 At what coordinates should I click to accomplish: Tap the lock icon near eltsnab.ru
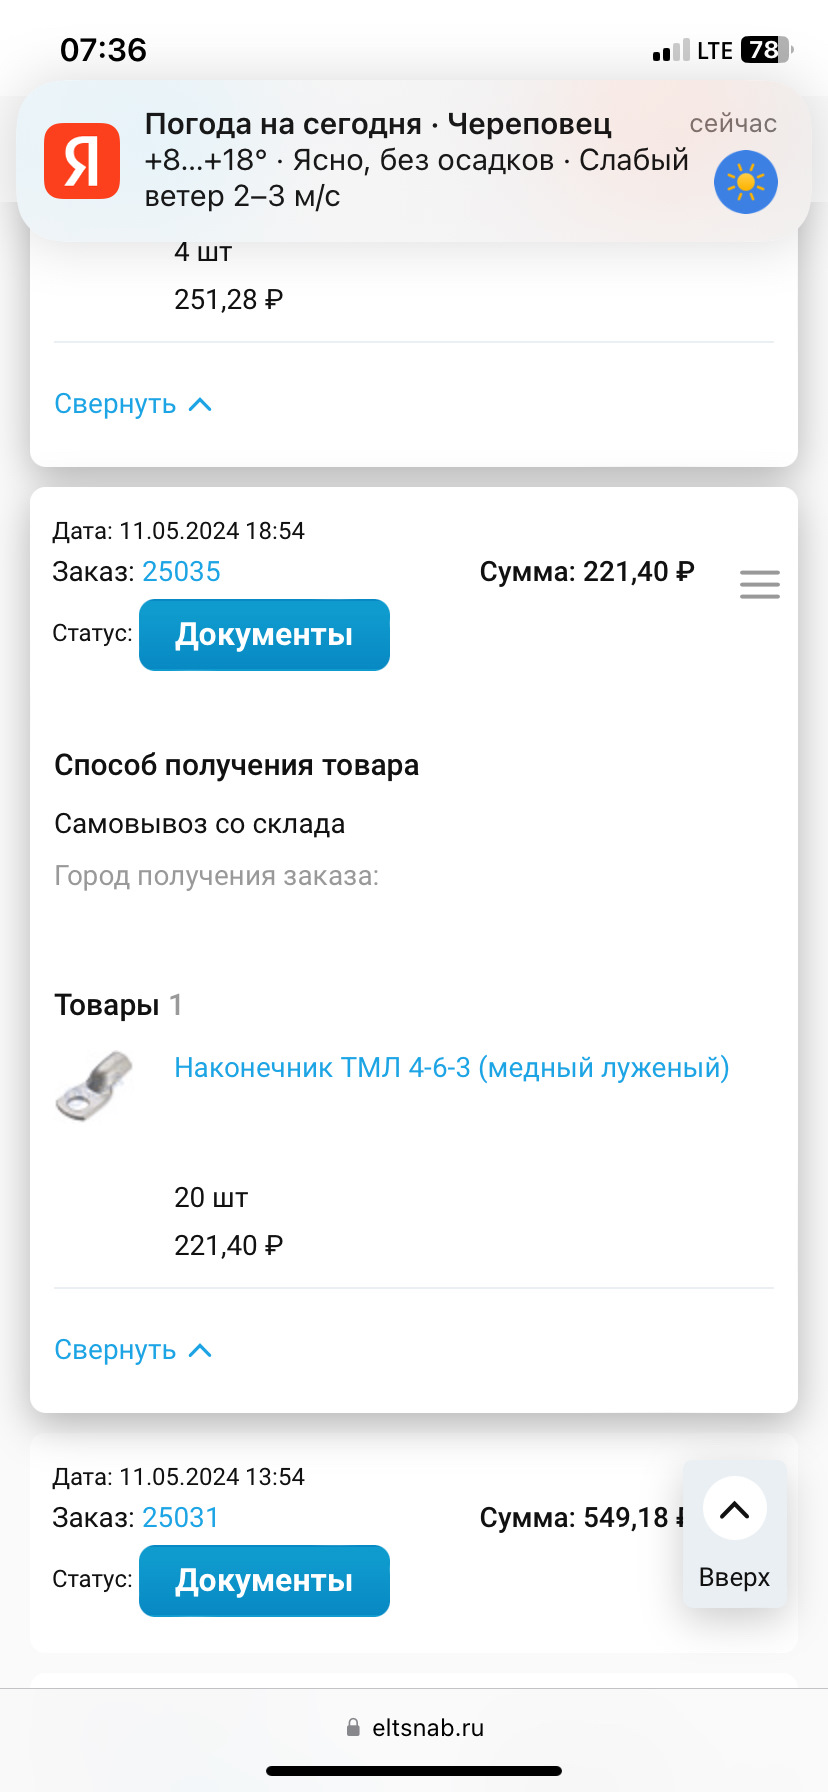352,1726
